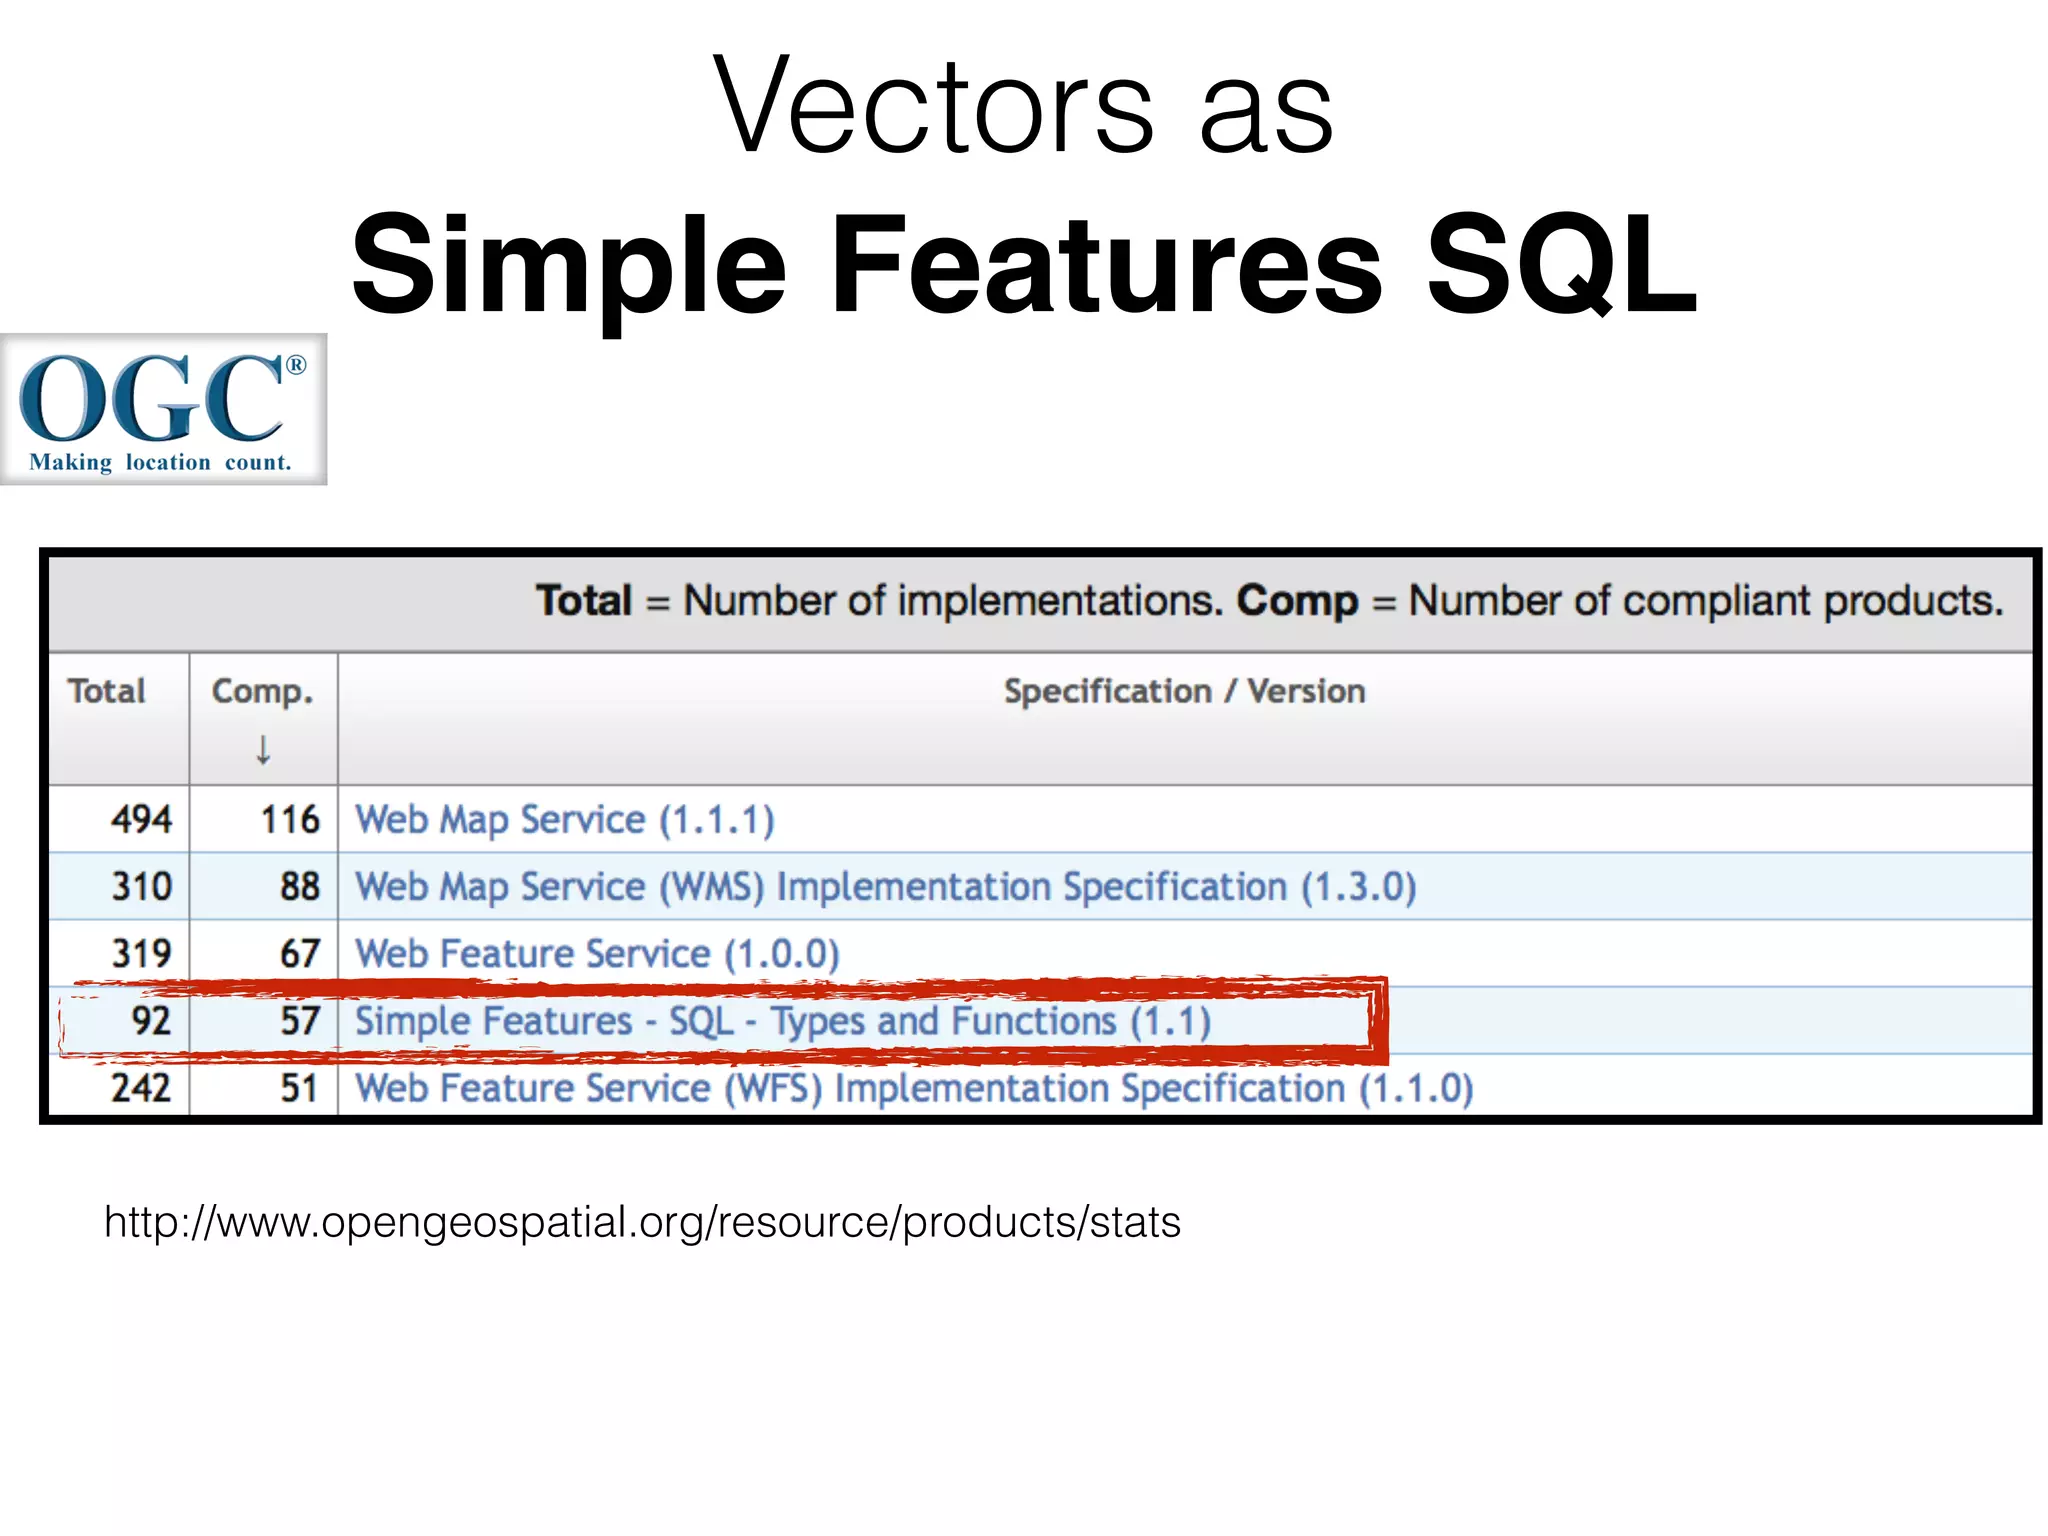Sort by the Comp. column arrow

click(x=263, y=749)
